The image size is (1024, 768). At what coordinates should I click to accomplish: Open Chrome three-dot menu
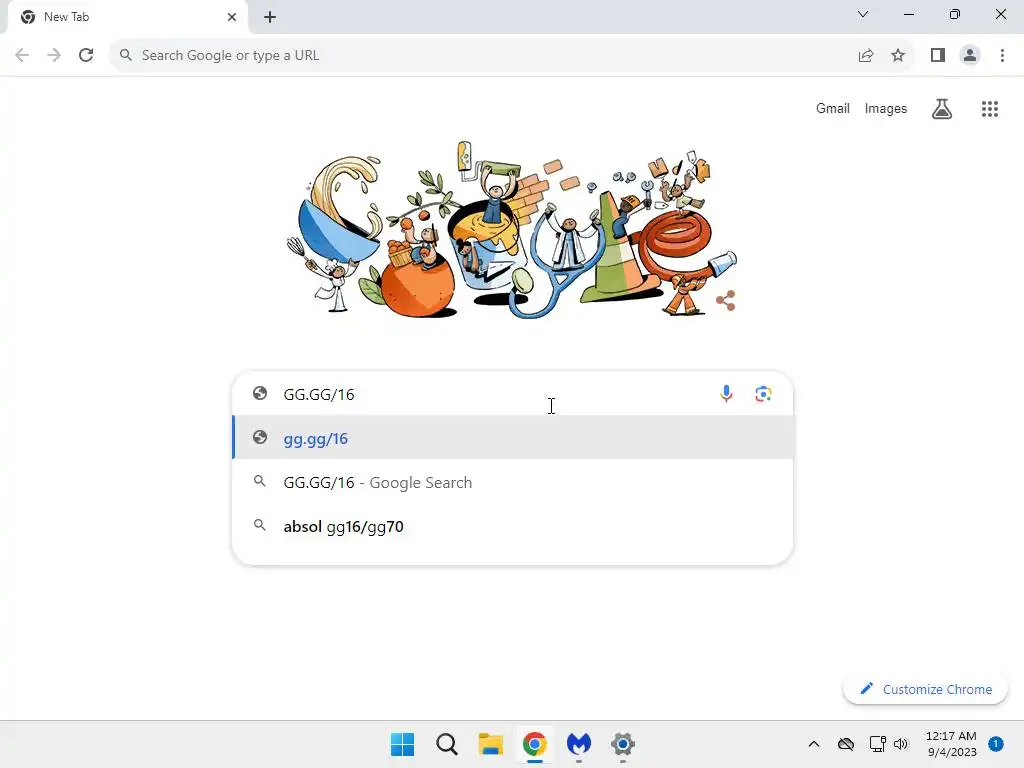1002,56
